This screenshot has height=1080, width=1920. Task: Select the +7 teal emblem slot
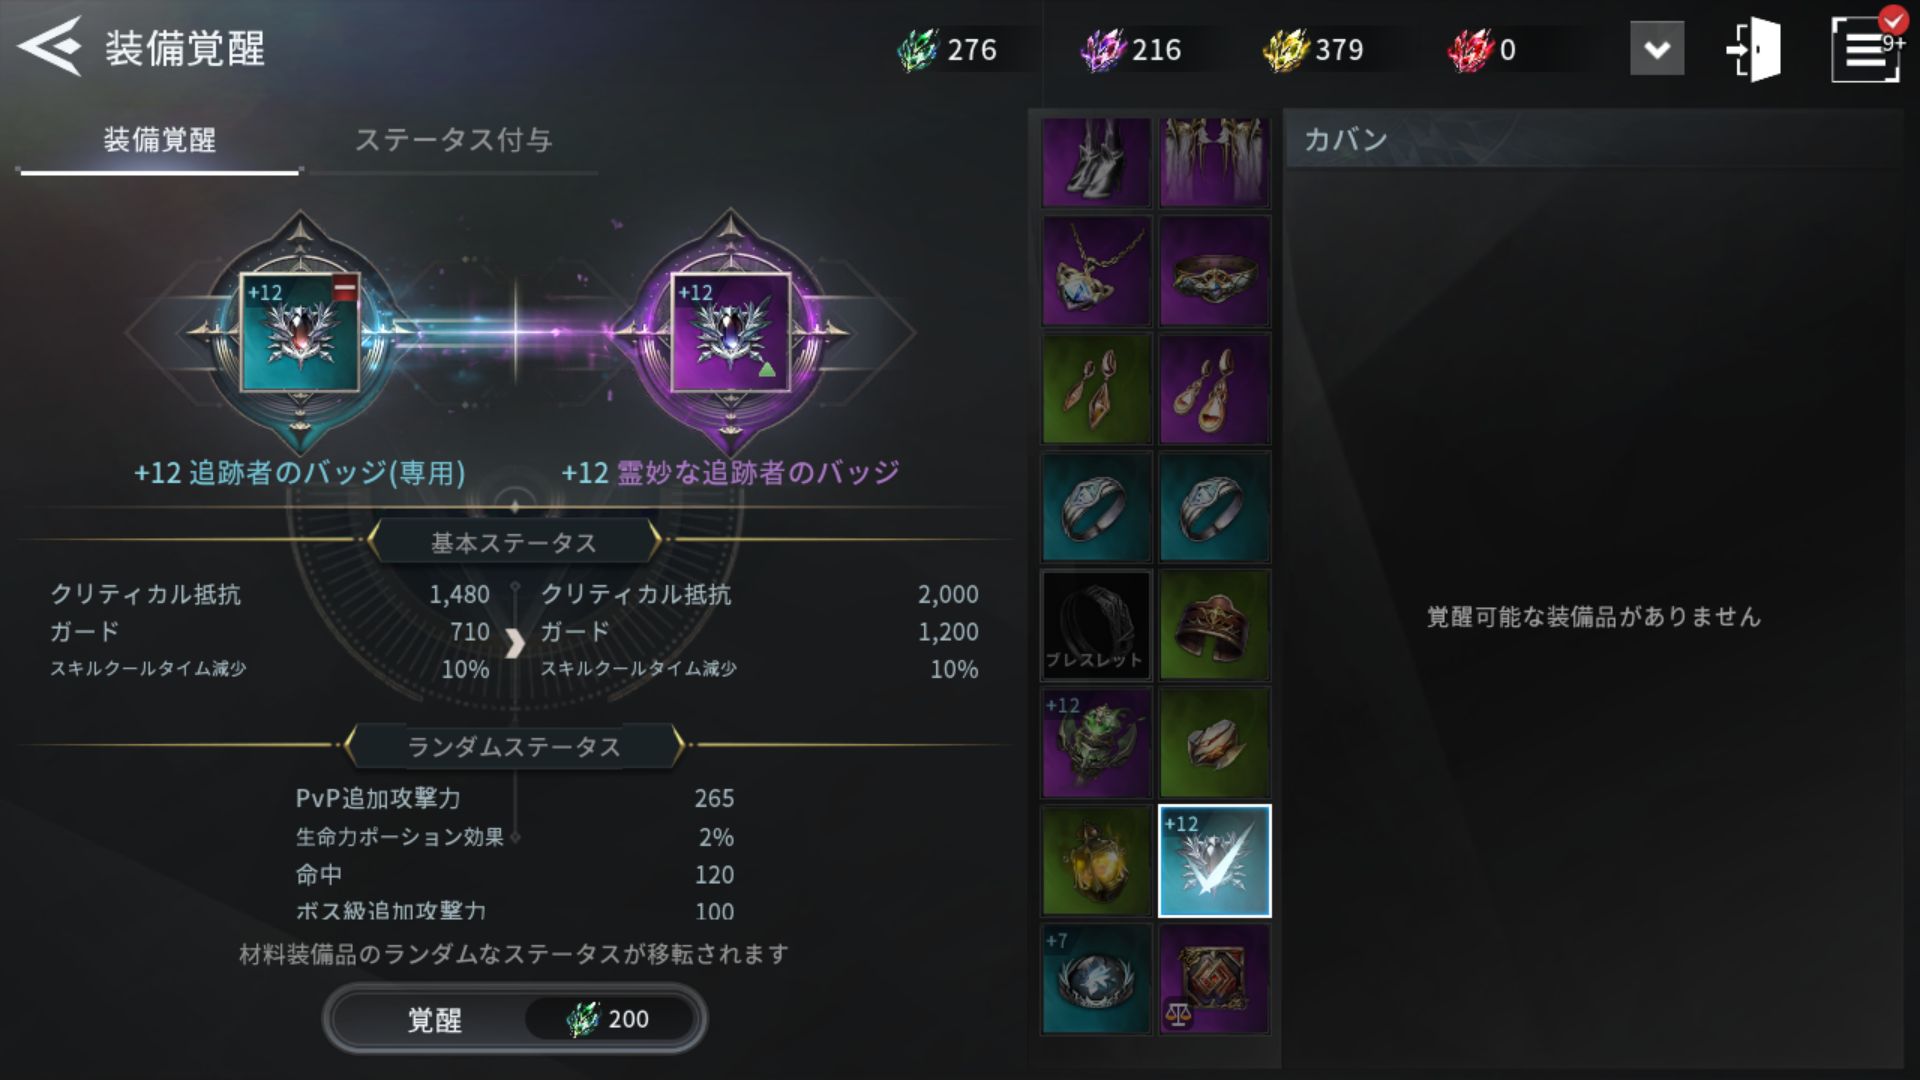1096,979
